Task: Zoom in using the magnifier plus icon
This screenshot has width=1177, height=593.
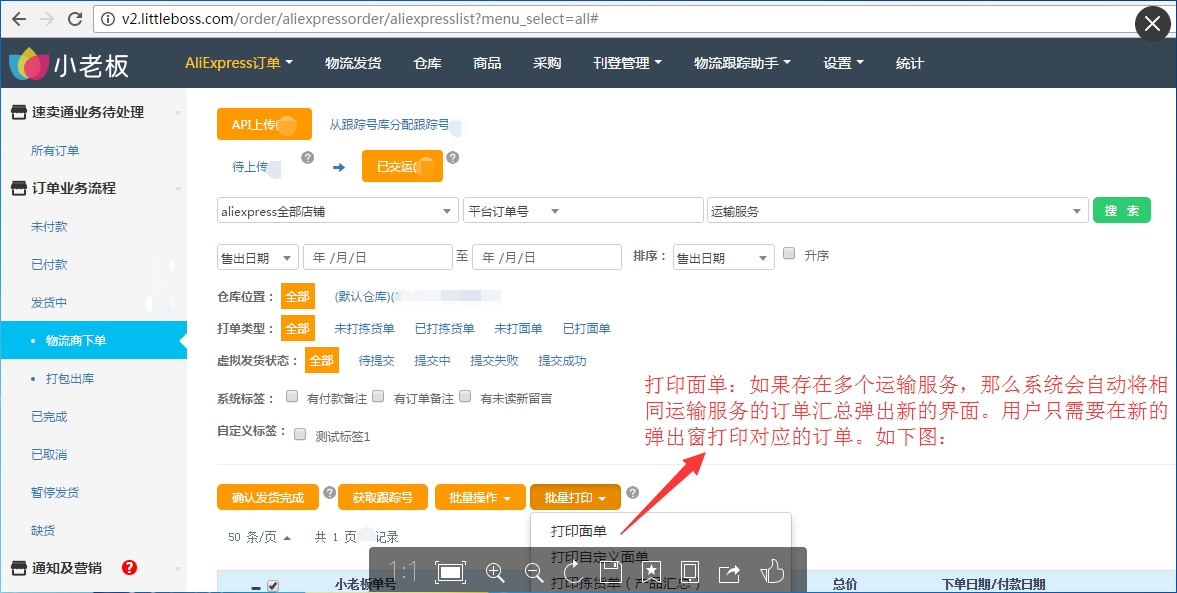Action: (x=495, y=573)
